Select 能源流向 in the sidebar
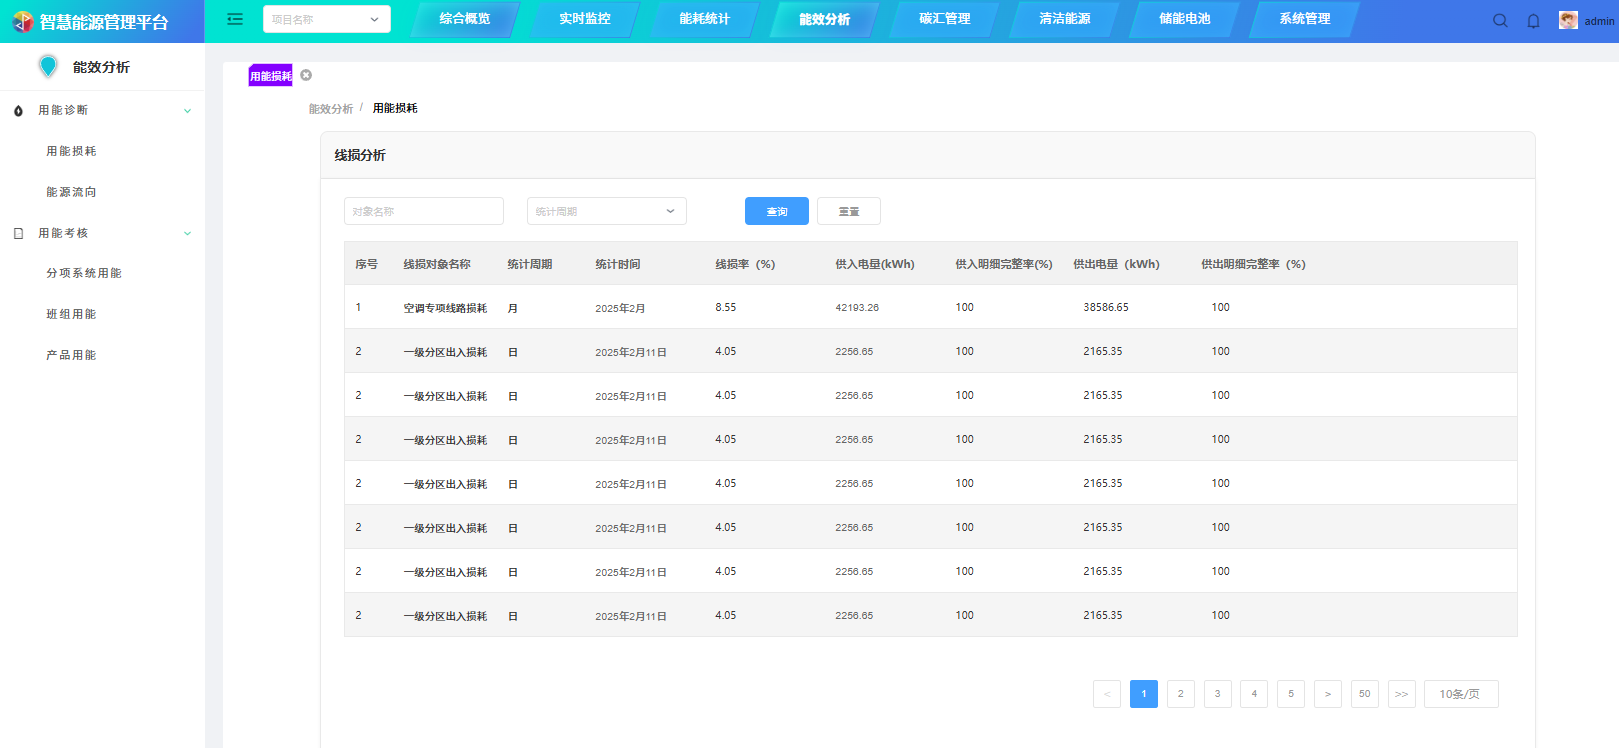The image size is (1619, 748). pyautogui.click(x=71, y=192)
